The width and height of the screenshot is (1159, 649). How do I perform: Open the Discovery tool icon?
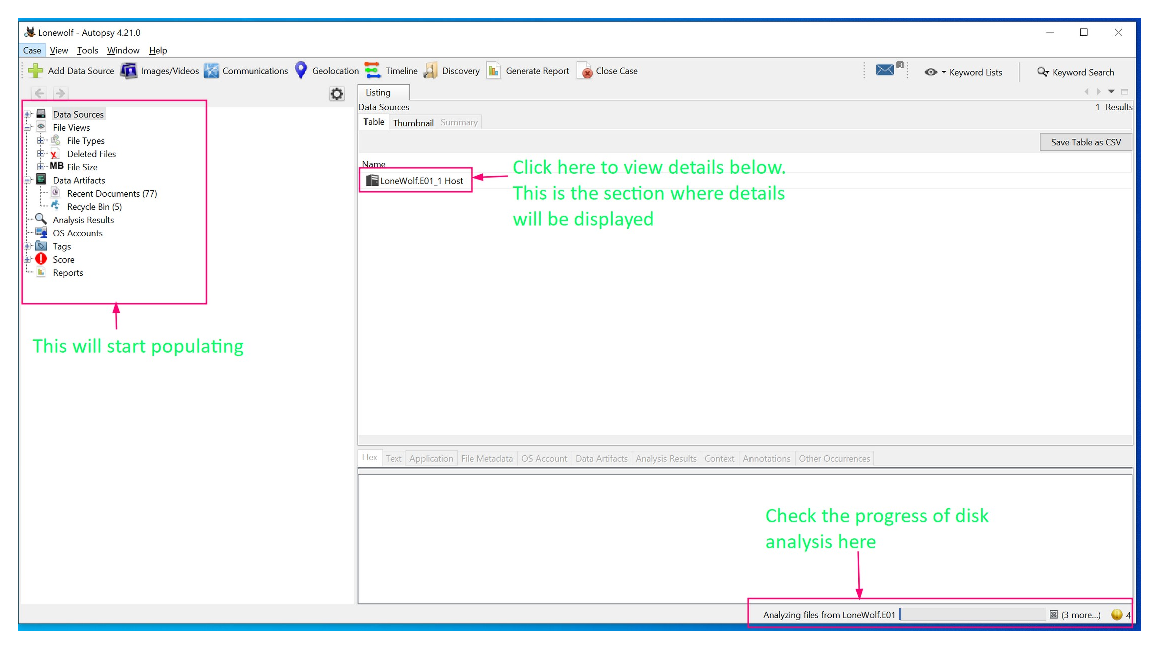(x=430, y=71)
